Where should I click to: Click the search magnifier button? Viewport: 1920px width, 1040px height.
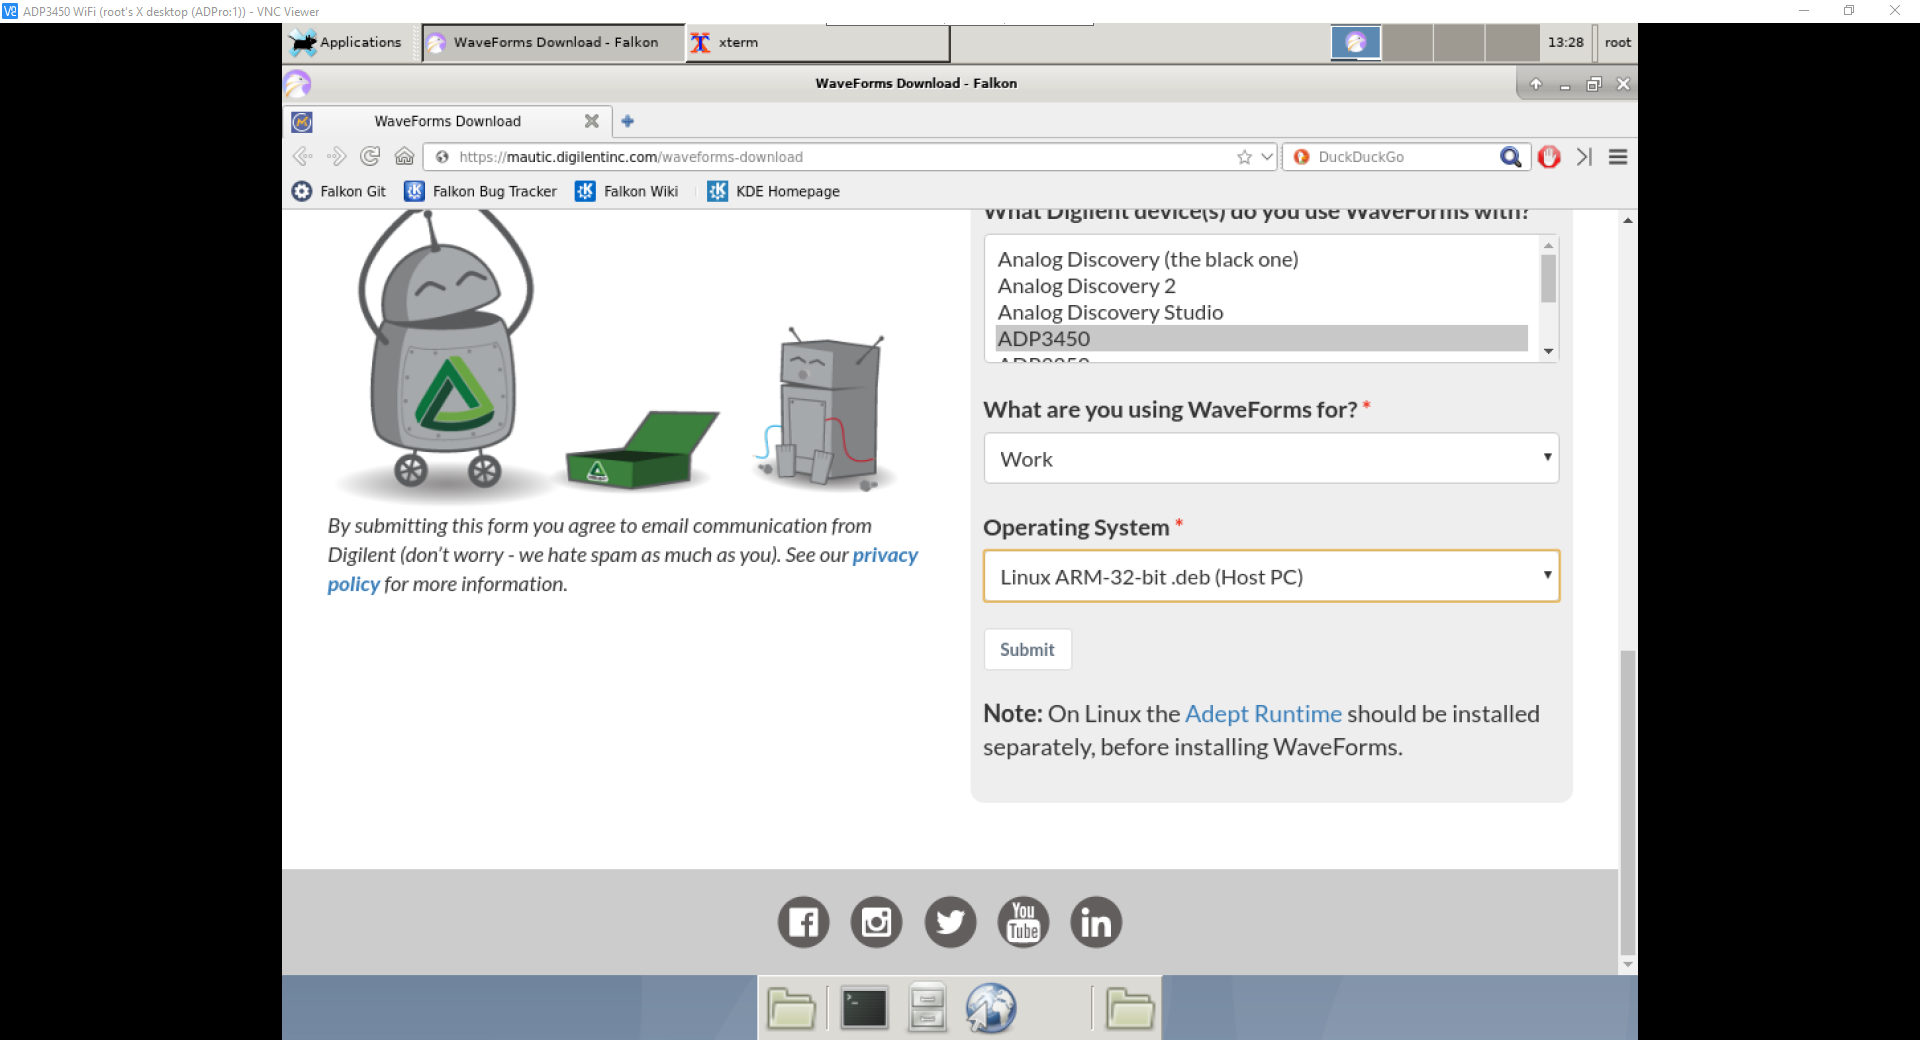(1511, 157)
